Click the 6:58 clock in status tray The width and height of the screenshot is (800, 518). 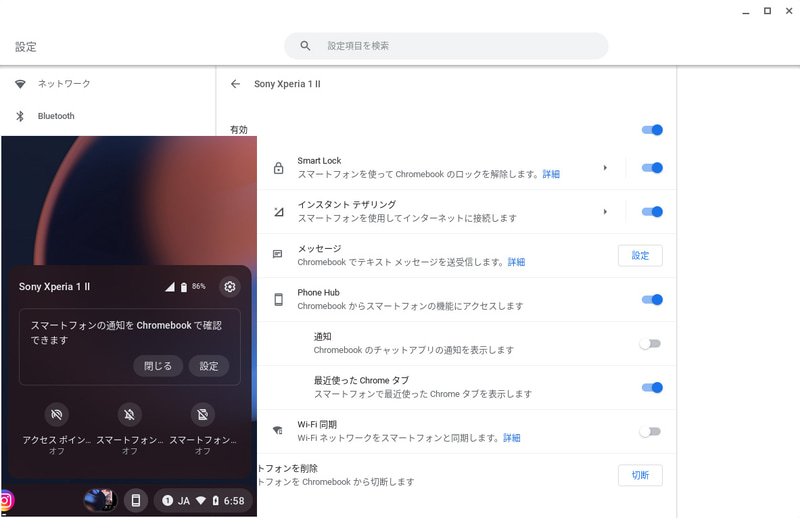pyautogui.click(x=234, y=501)
